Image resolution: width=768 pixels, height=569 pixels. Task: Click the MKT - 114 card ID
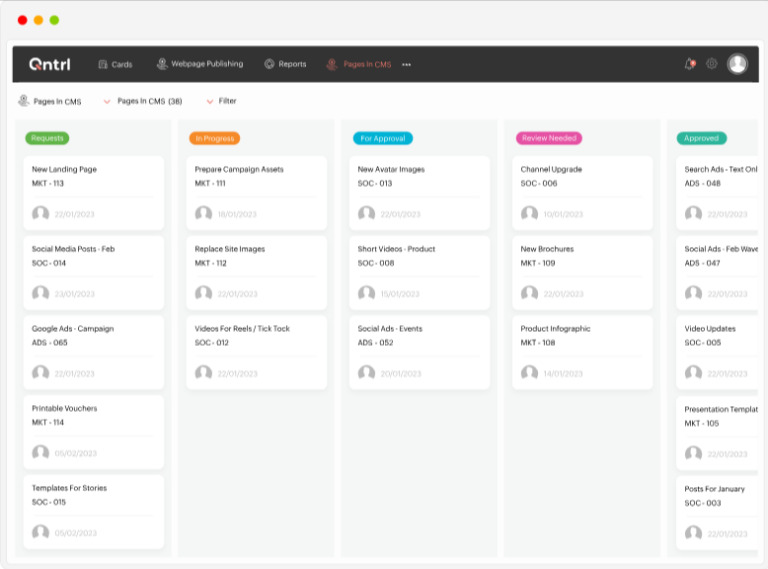[x=48, y=422]
